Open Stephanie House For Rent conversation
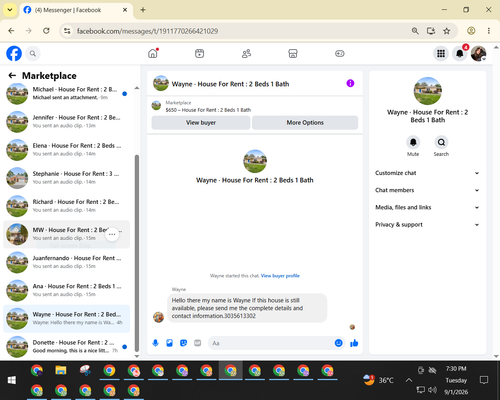Image resolution: width=500 pixels, height=400 pixels. pyautogui.click(x=67, y=178)
